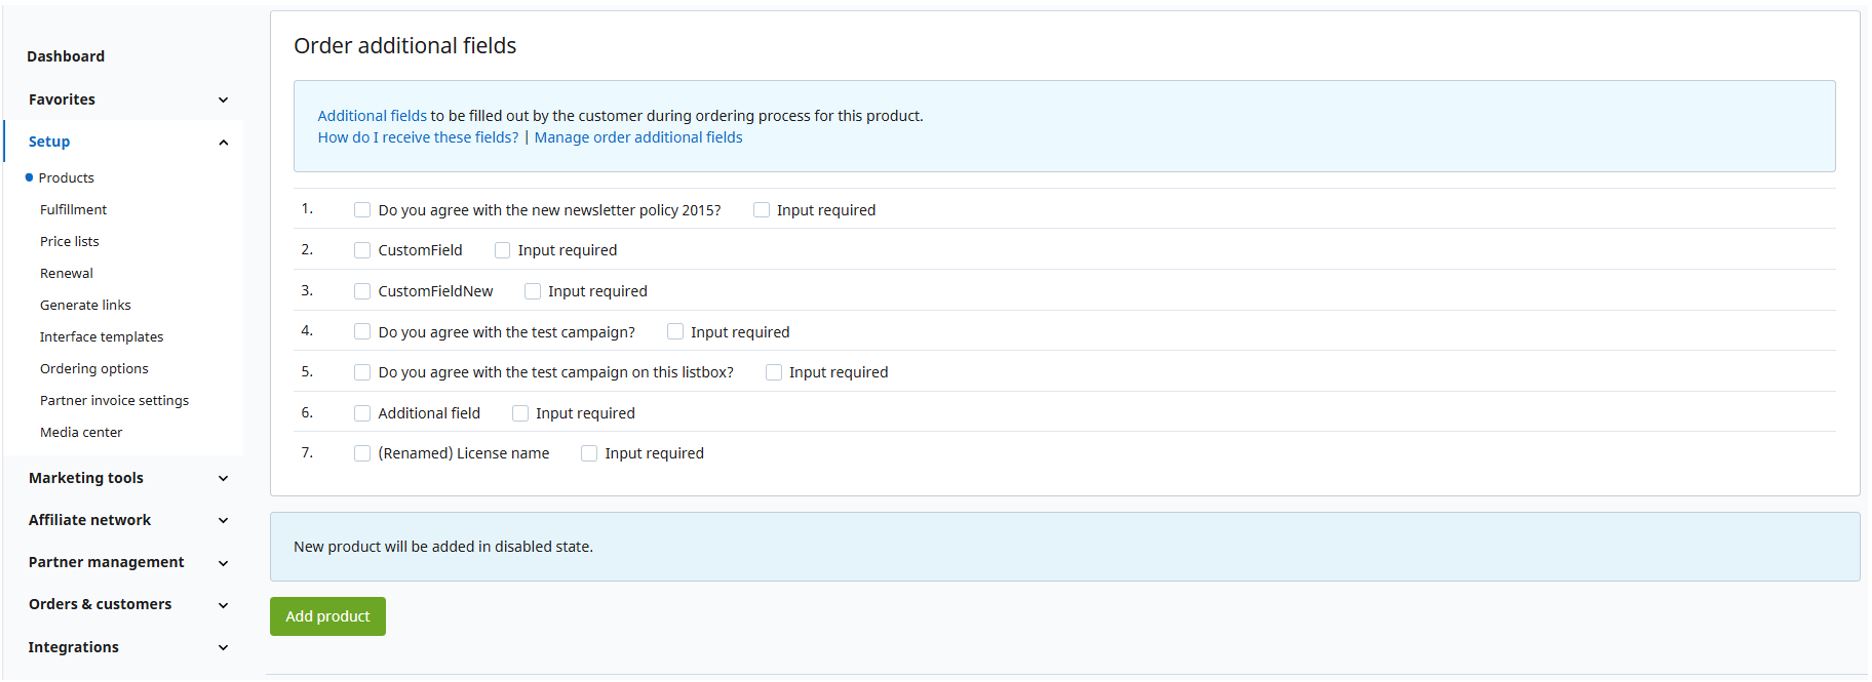Open Interface templates
The width and height of the screenshot is (1872, 682).
[101, 337]
